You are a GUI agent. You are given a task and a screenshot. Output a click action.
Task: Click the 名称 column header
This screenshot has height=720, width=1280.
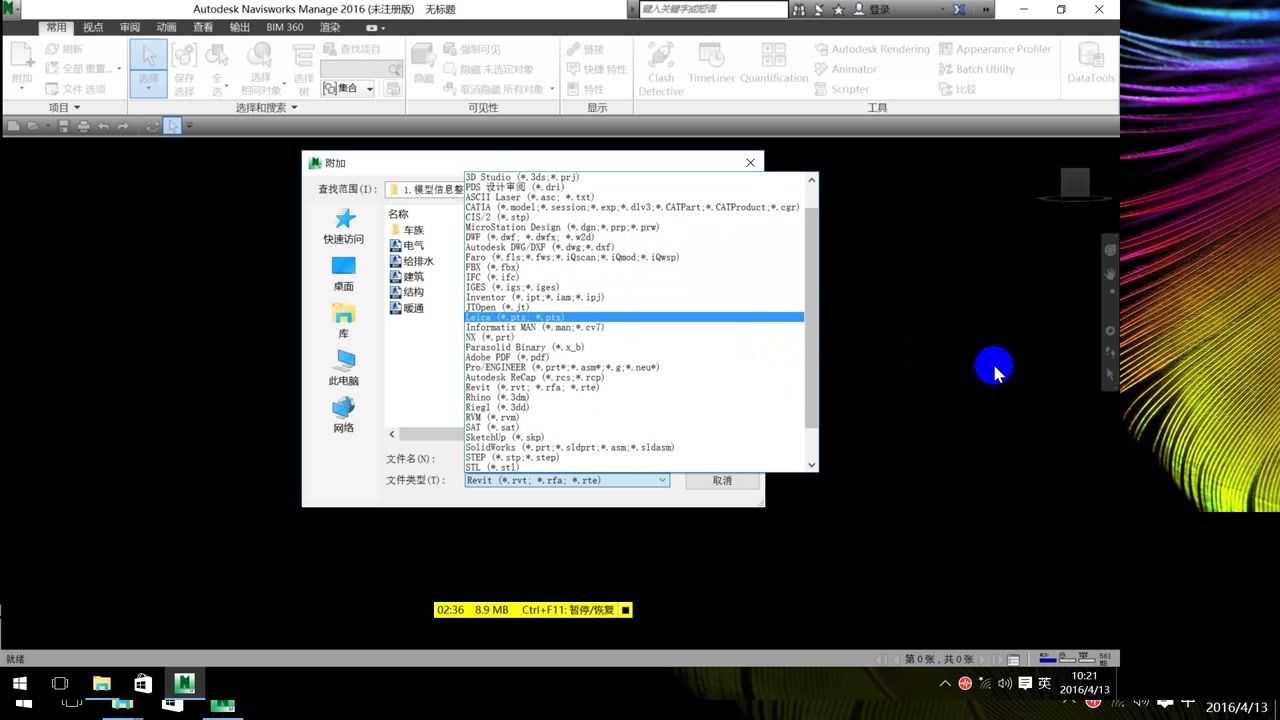(399, 214)
